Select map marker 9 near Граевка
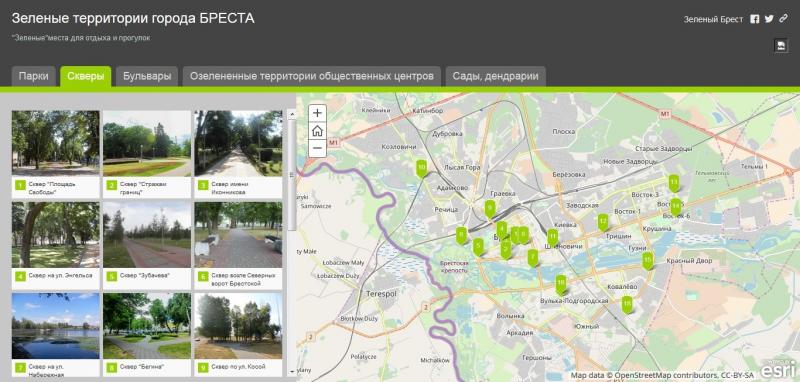The height and width of the screenshot is (382, 800). [490, 208]
